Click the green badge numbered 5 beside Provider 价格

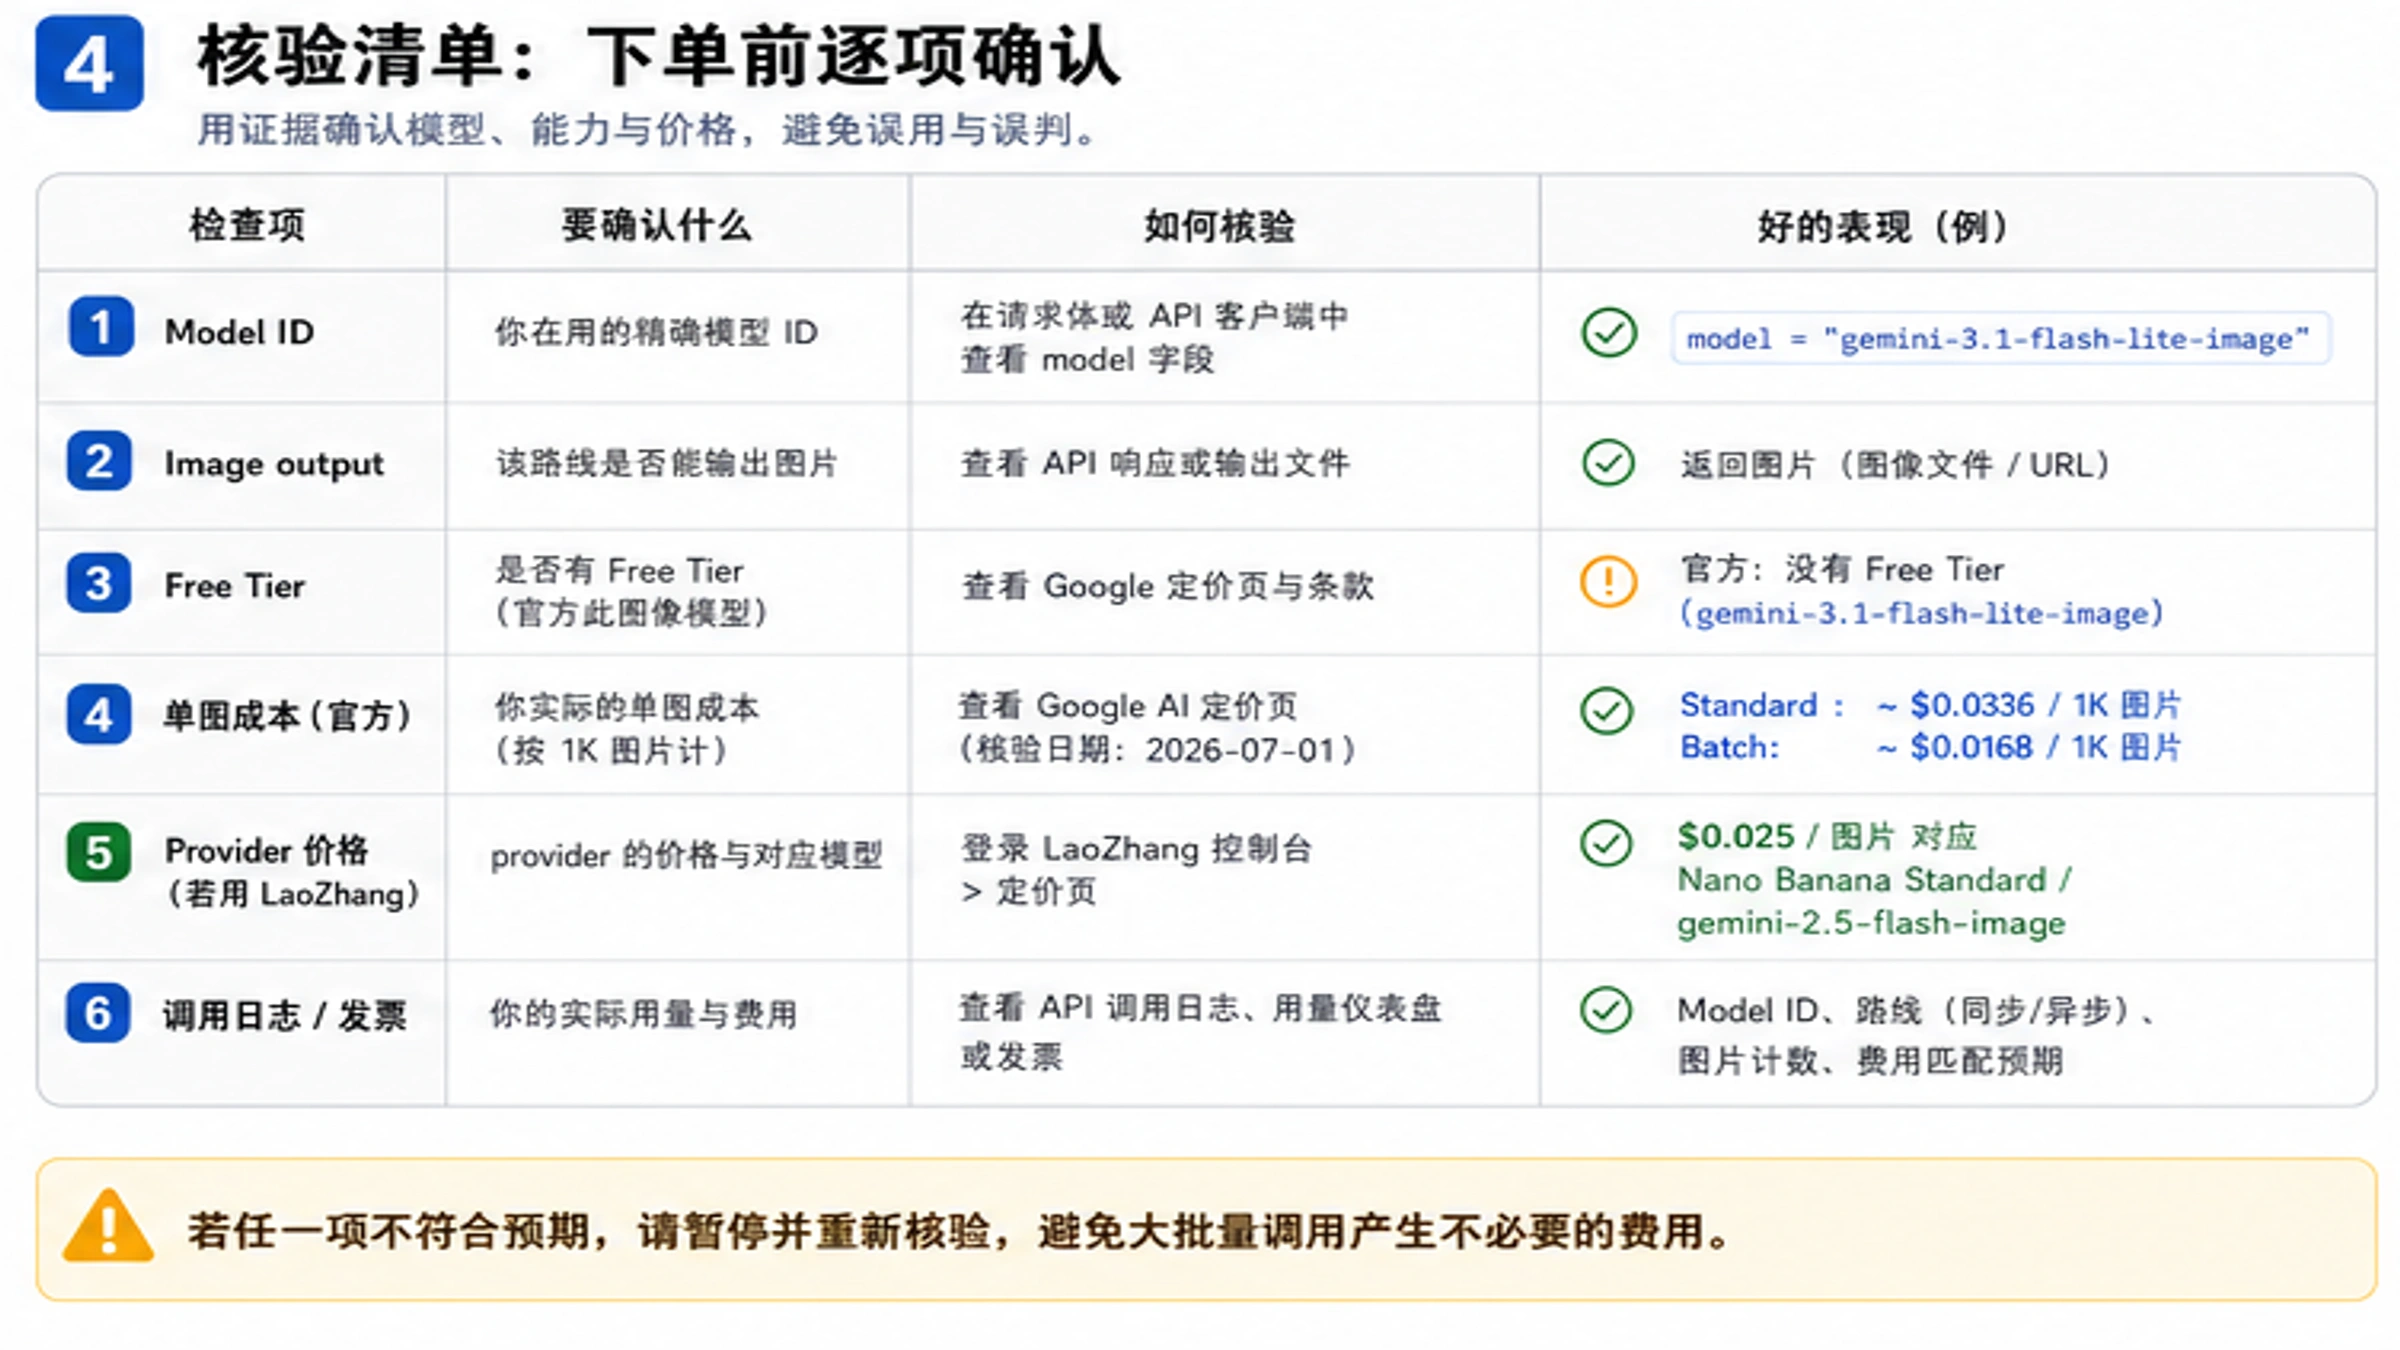99,852
